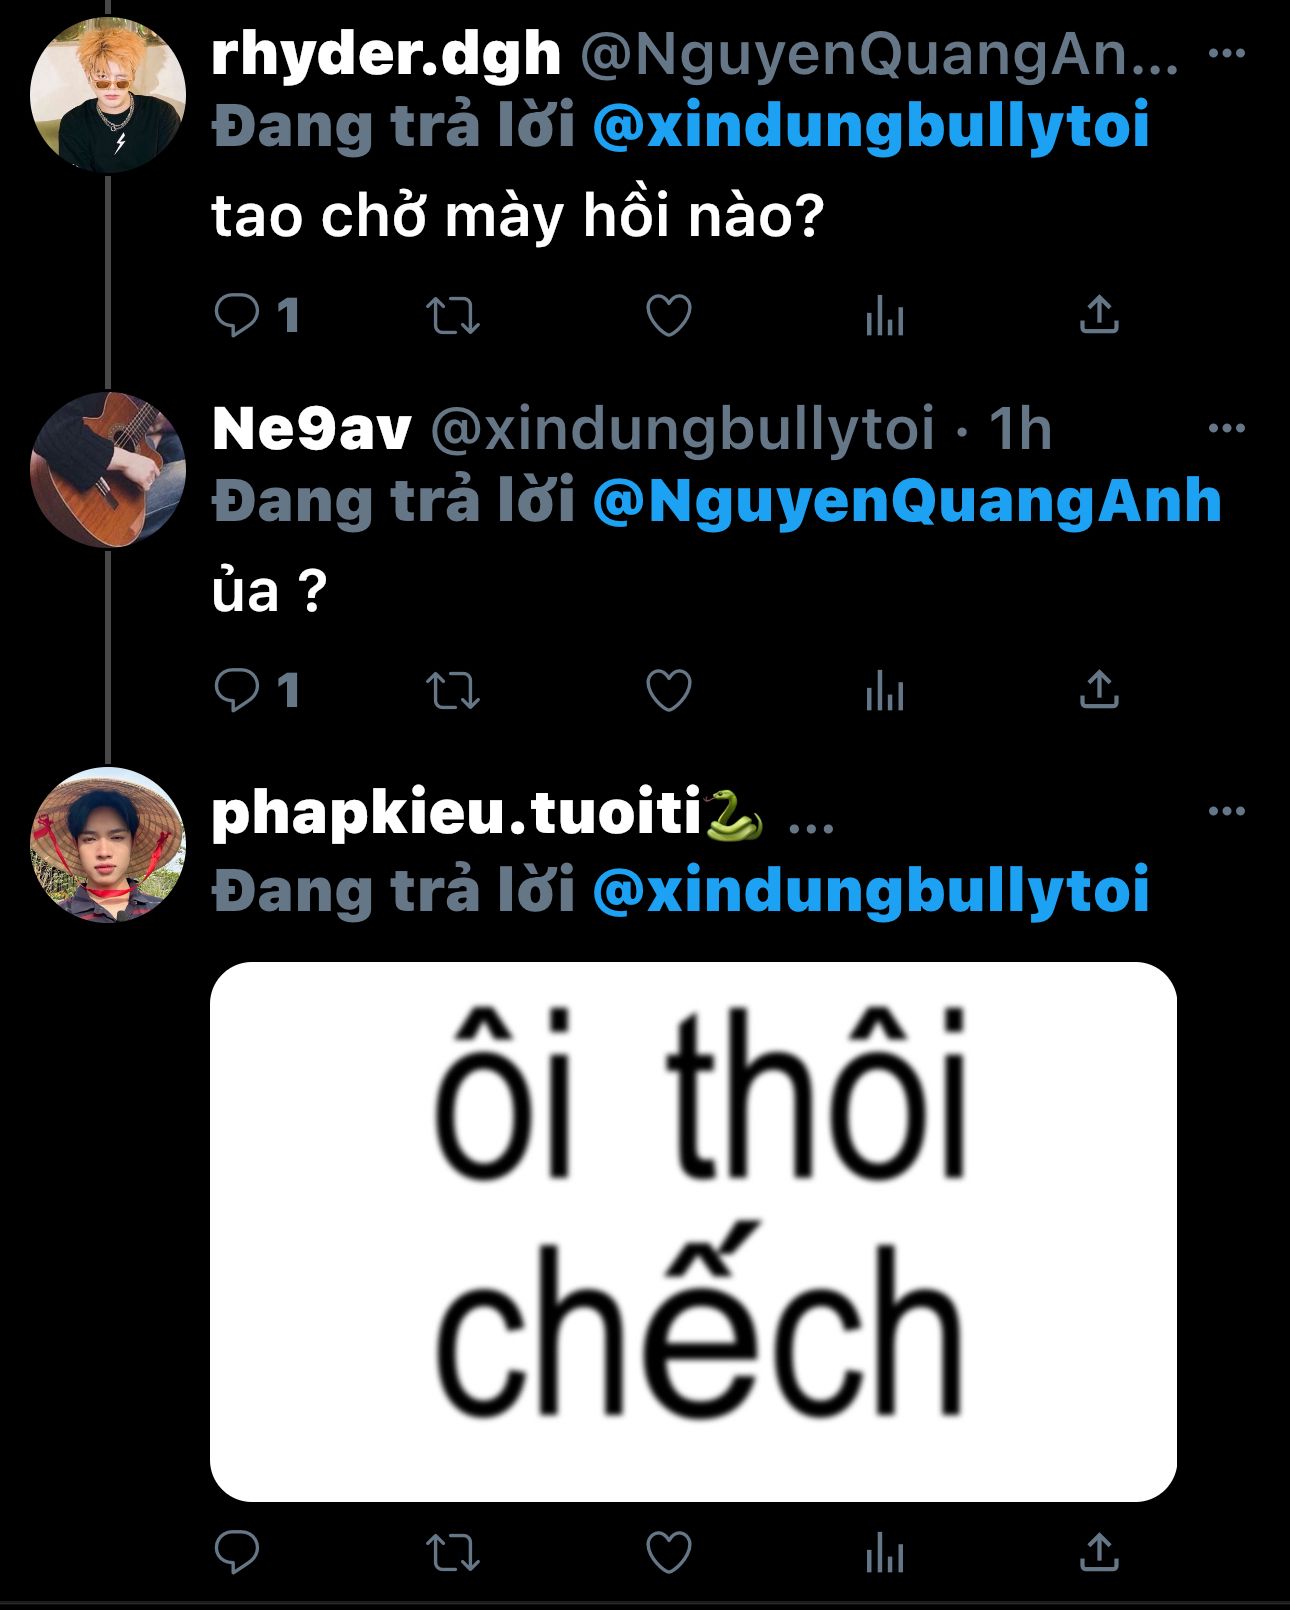Open the 'ôi thôi chếch' image
The width and height of the screenshot is (1290, 1610).
click(693, 1231)
